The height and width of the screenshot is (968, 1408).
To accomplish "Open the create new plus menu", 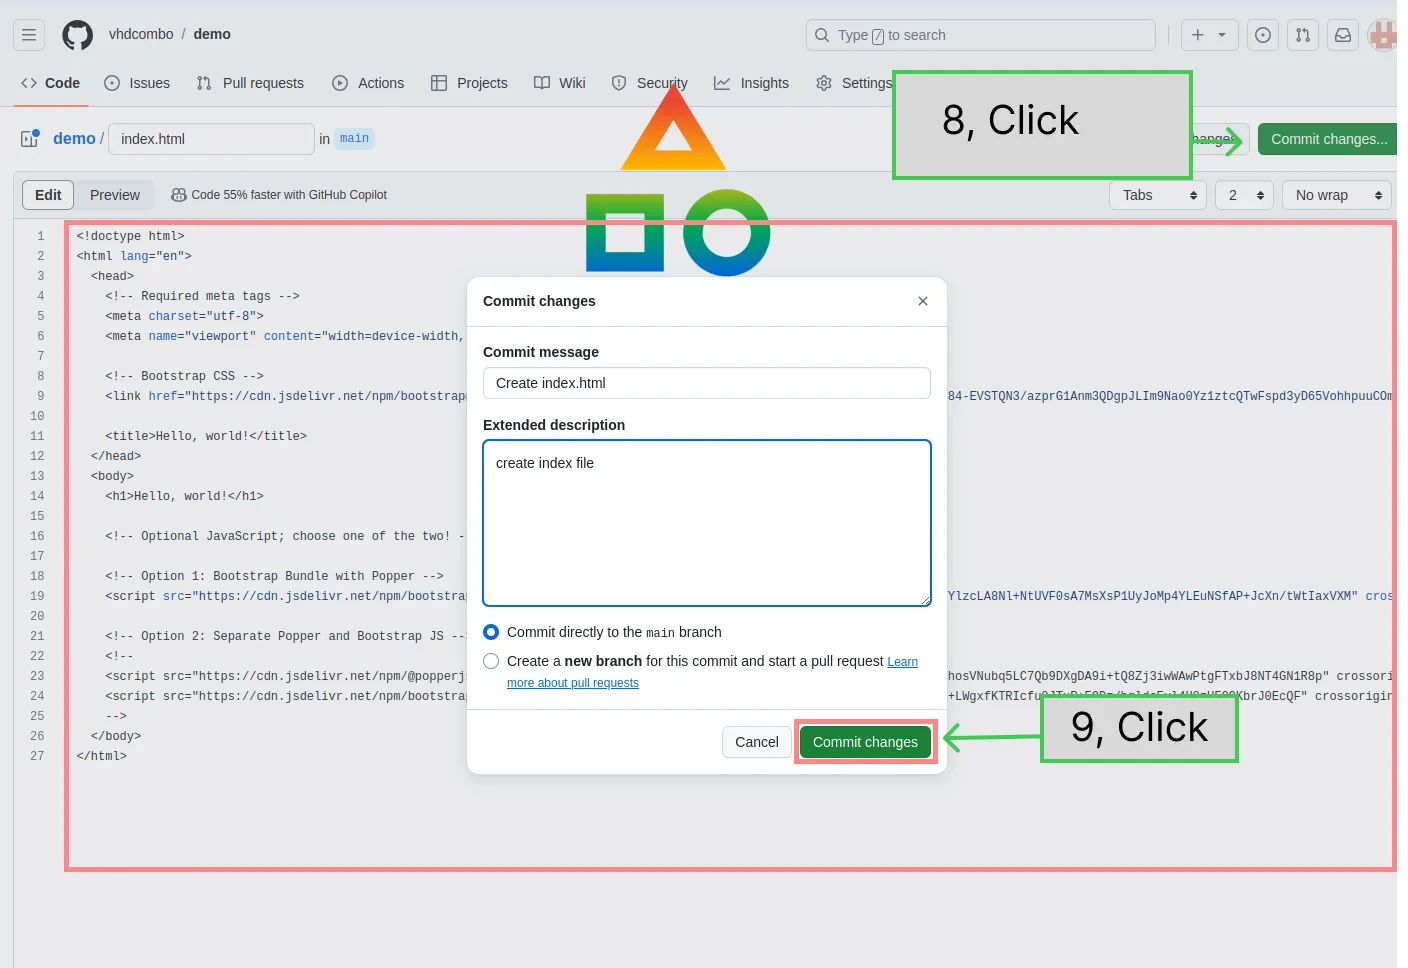I will [x=1209, y=35].
